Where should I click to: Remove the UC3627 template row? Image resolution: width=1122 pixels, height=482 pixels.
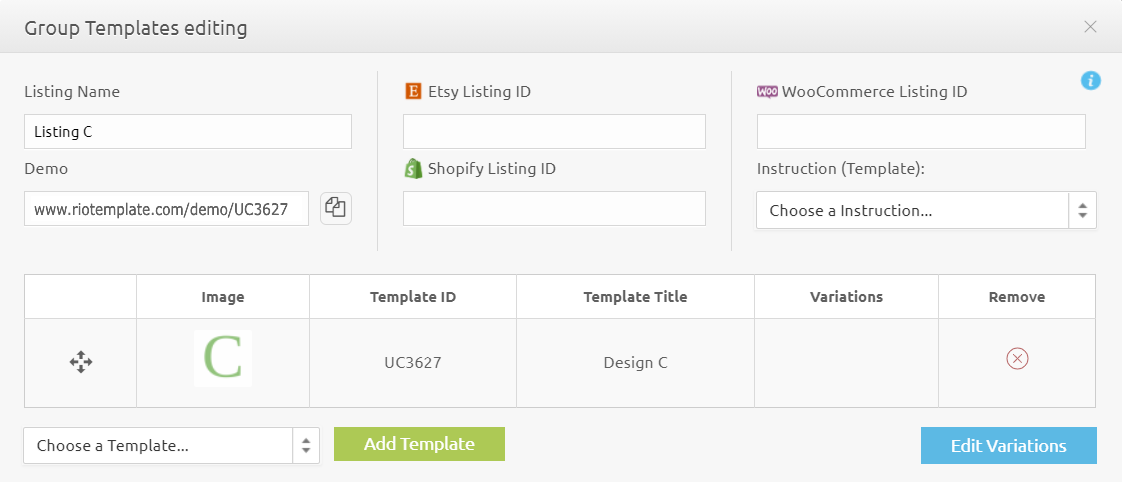click(x=1017, y=359)
